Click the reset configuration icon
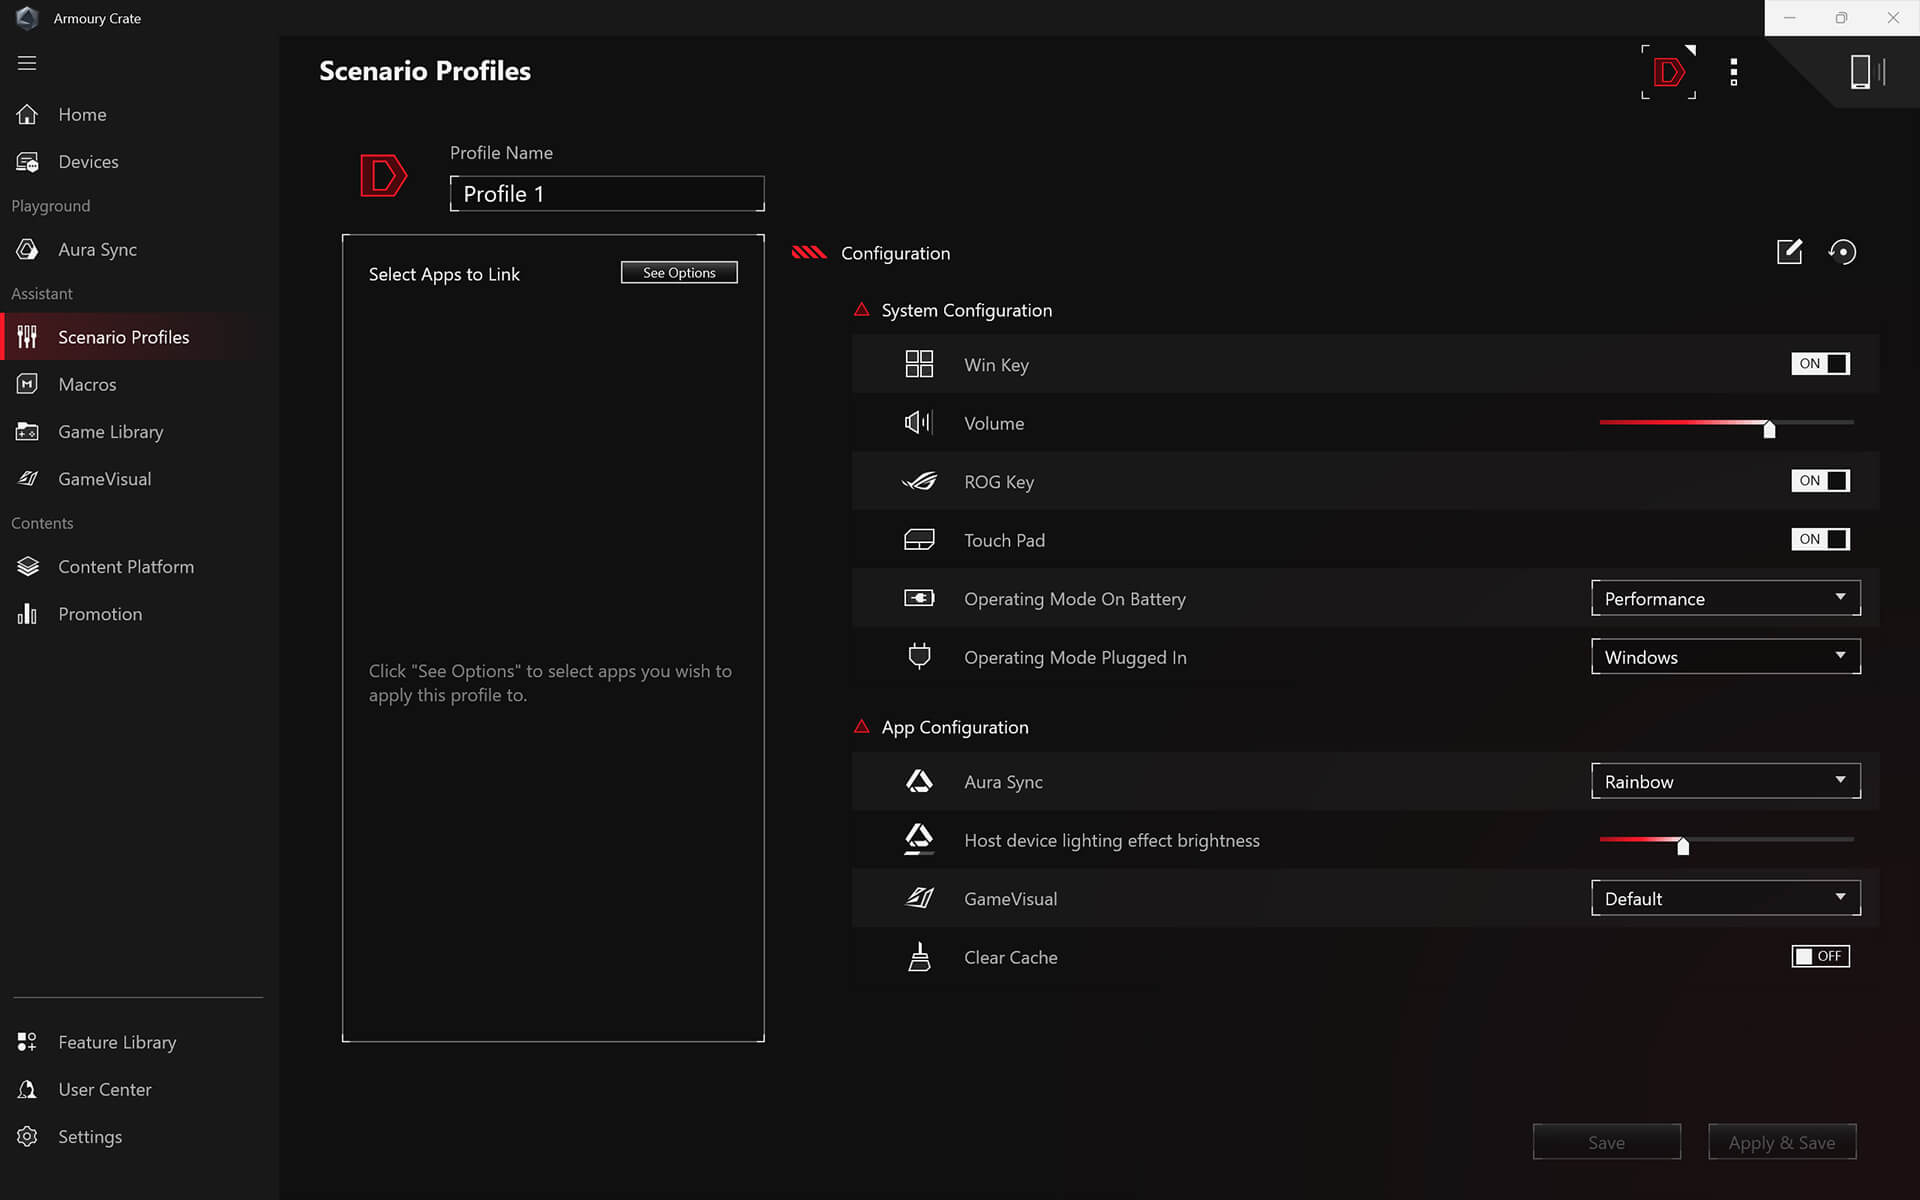The width and height of the screenshot is (1920, 1200). 1842,252
